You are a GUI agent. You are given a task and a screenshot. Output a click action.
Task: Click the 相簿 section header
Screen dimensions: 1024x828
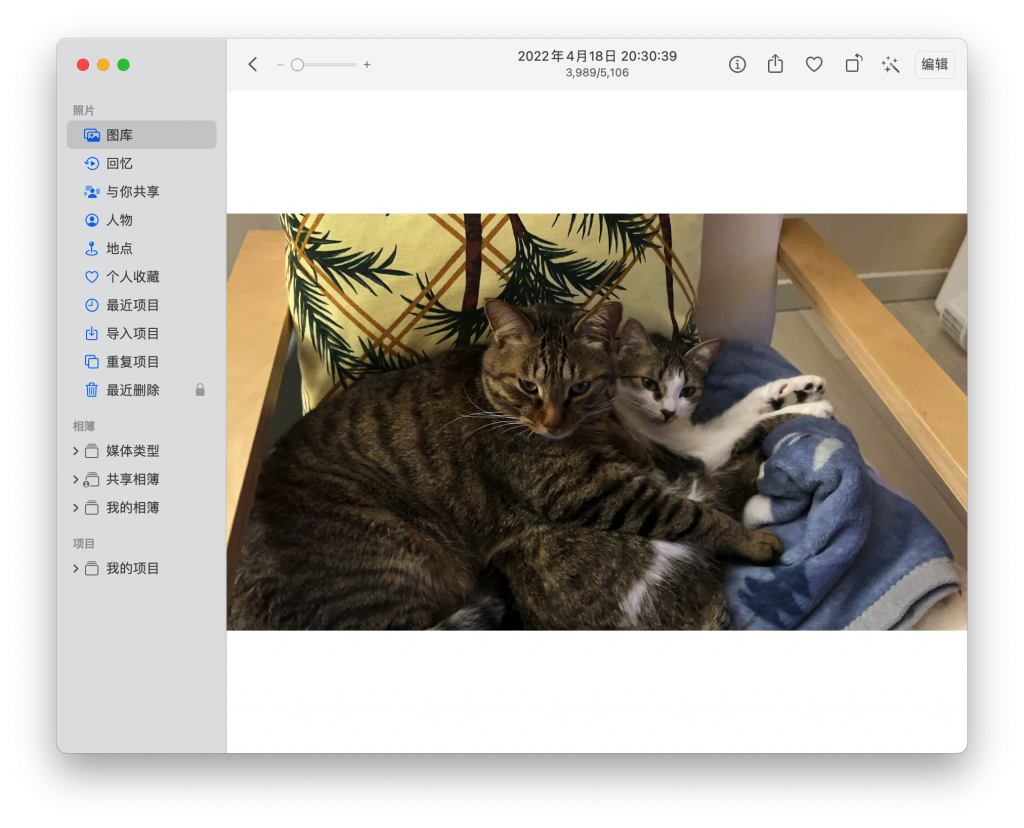click(84, 426)
